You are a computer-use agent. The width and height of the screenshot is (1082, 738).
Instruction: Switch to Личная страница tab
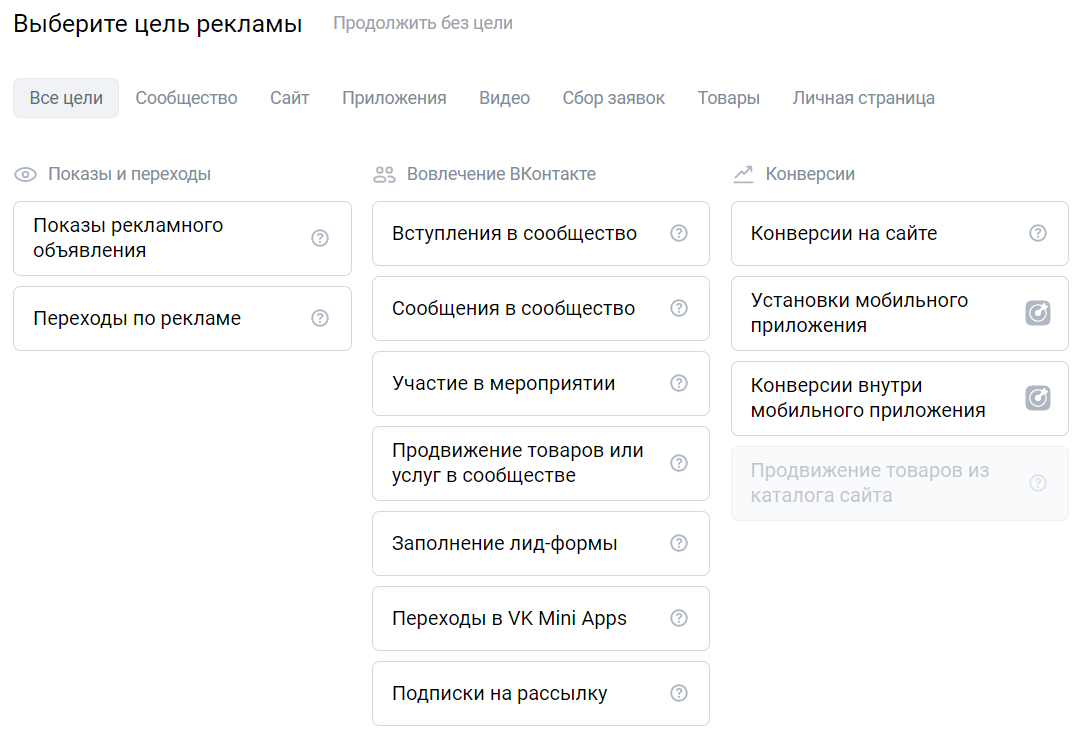(x=863, y=98)
